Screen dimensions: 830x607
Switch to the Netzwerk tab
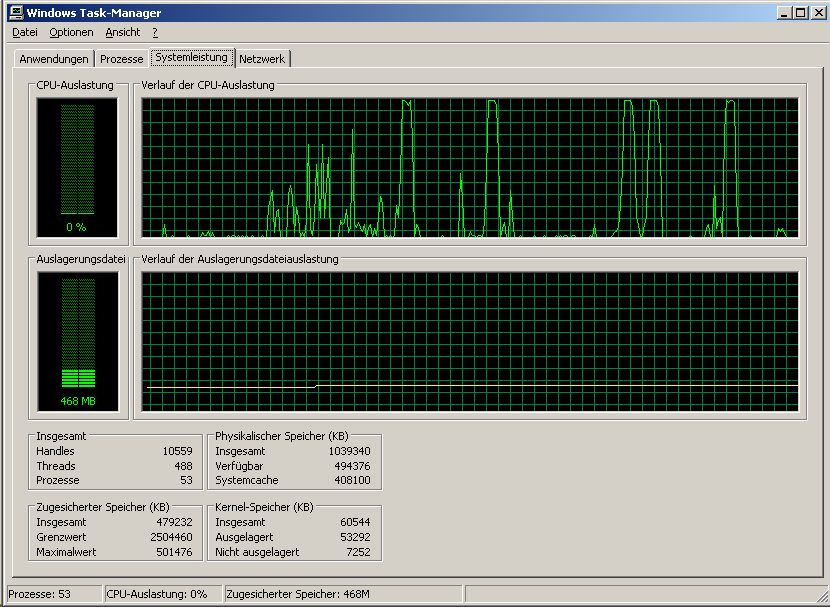[262, 59]
